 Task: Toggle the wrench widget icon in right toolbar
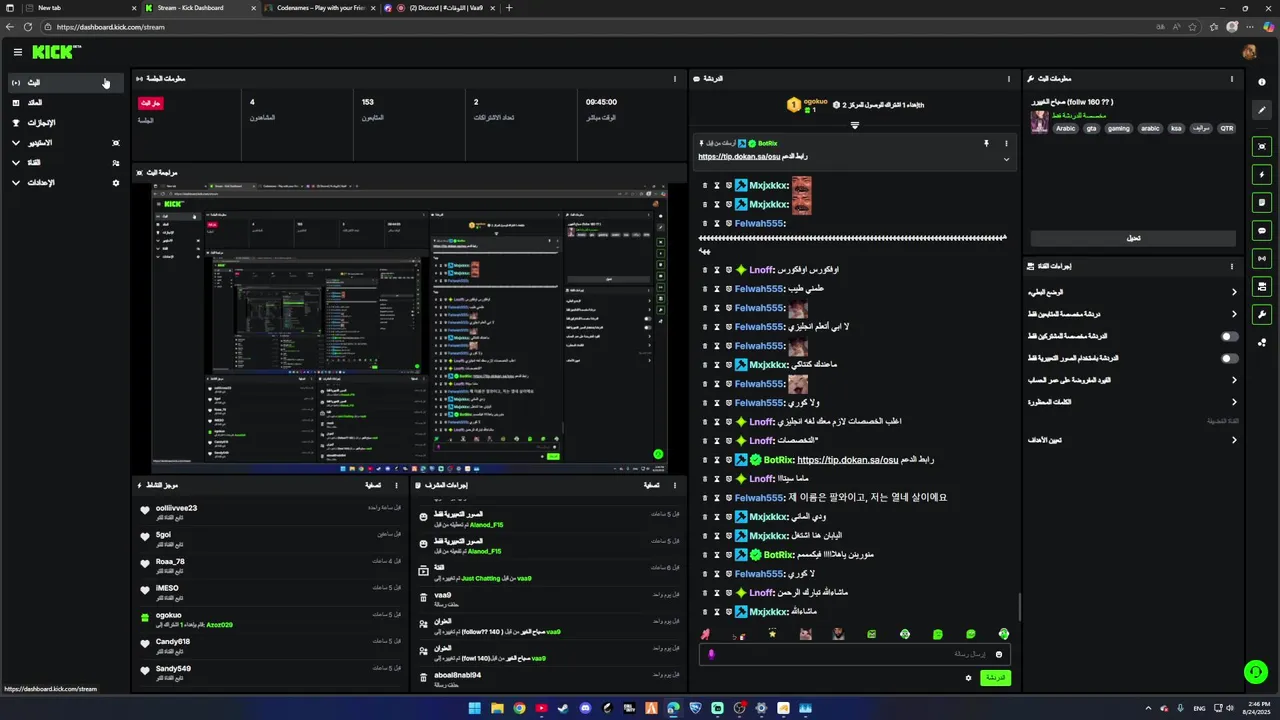point(1262,315)
